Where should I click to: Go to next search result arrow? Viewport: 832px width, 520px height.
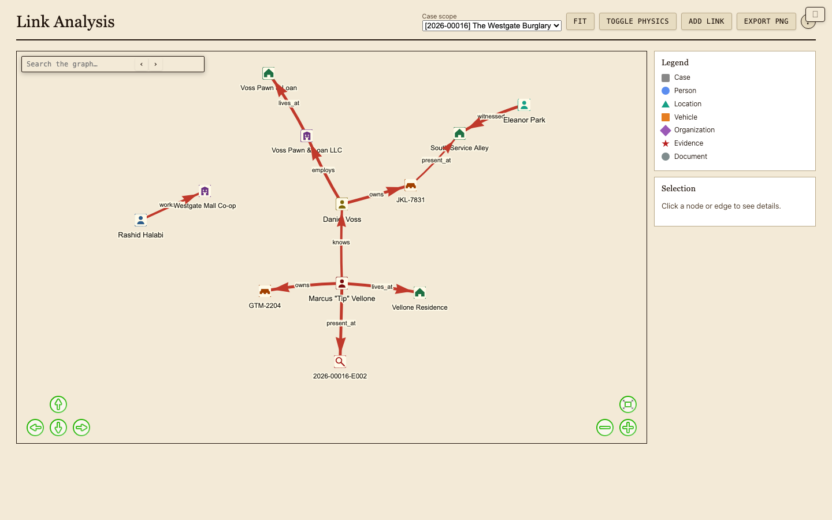pyautogui.click(x=155, y=64)
